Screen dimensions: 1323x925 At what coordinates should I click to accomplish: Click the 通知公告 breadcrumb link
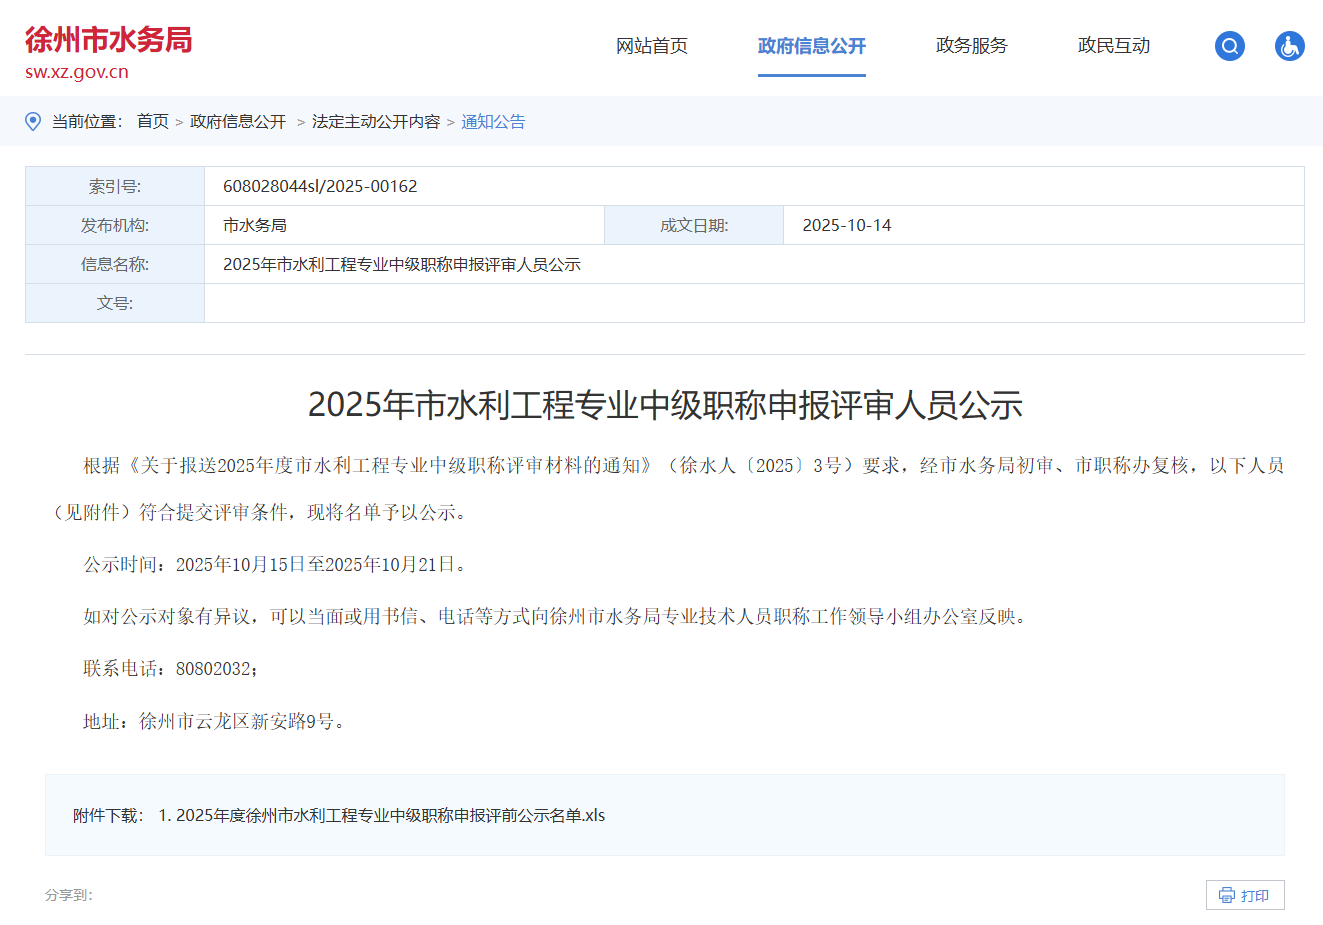tap(493, 121)
